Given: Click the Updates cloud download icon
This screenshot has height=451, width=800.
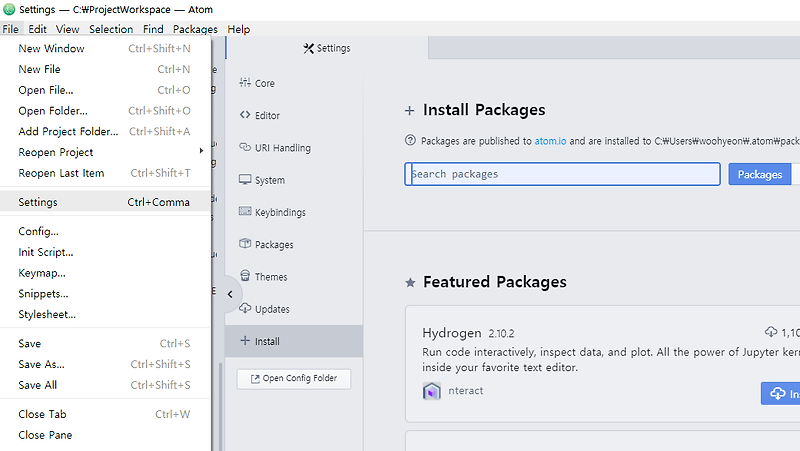Looking at the screenshot, I should [245, 309].
